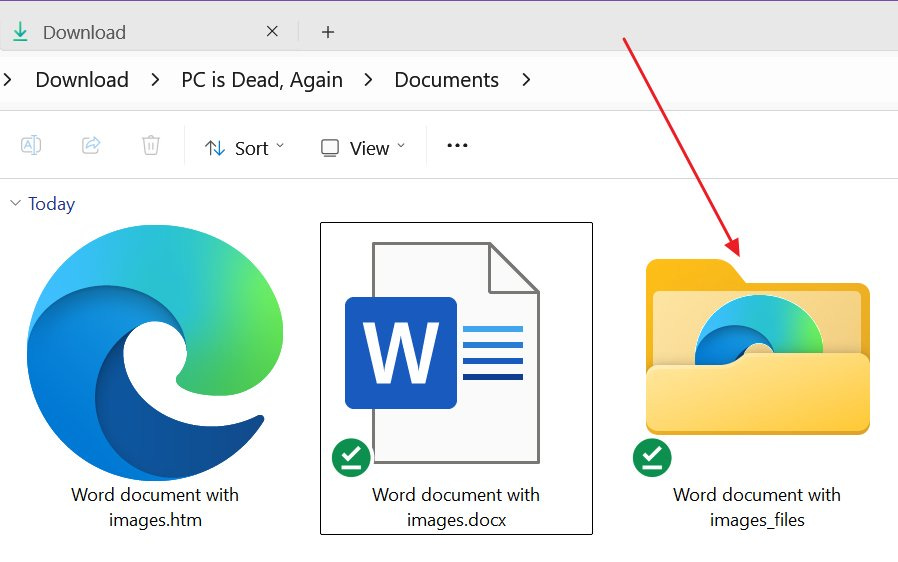
Task: Click the Today group label
Action: (x=52, y=203)
